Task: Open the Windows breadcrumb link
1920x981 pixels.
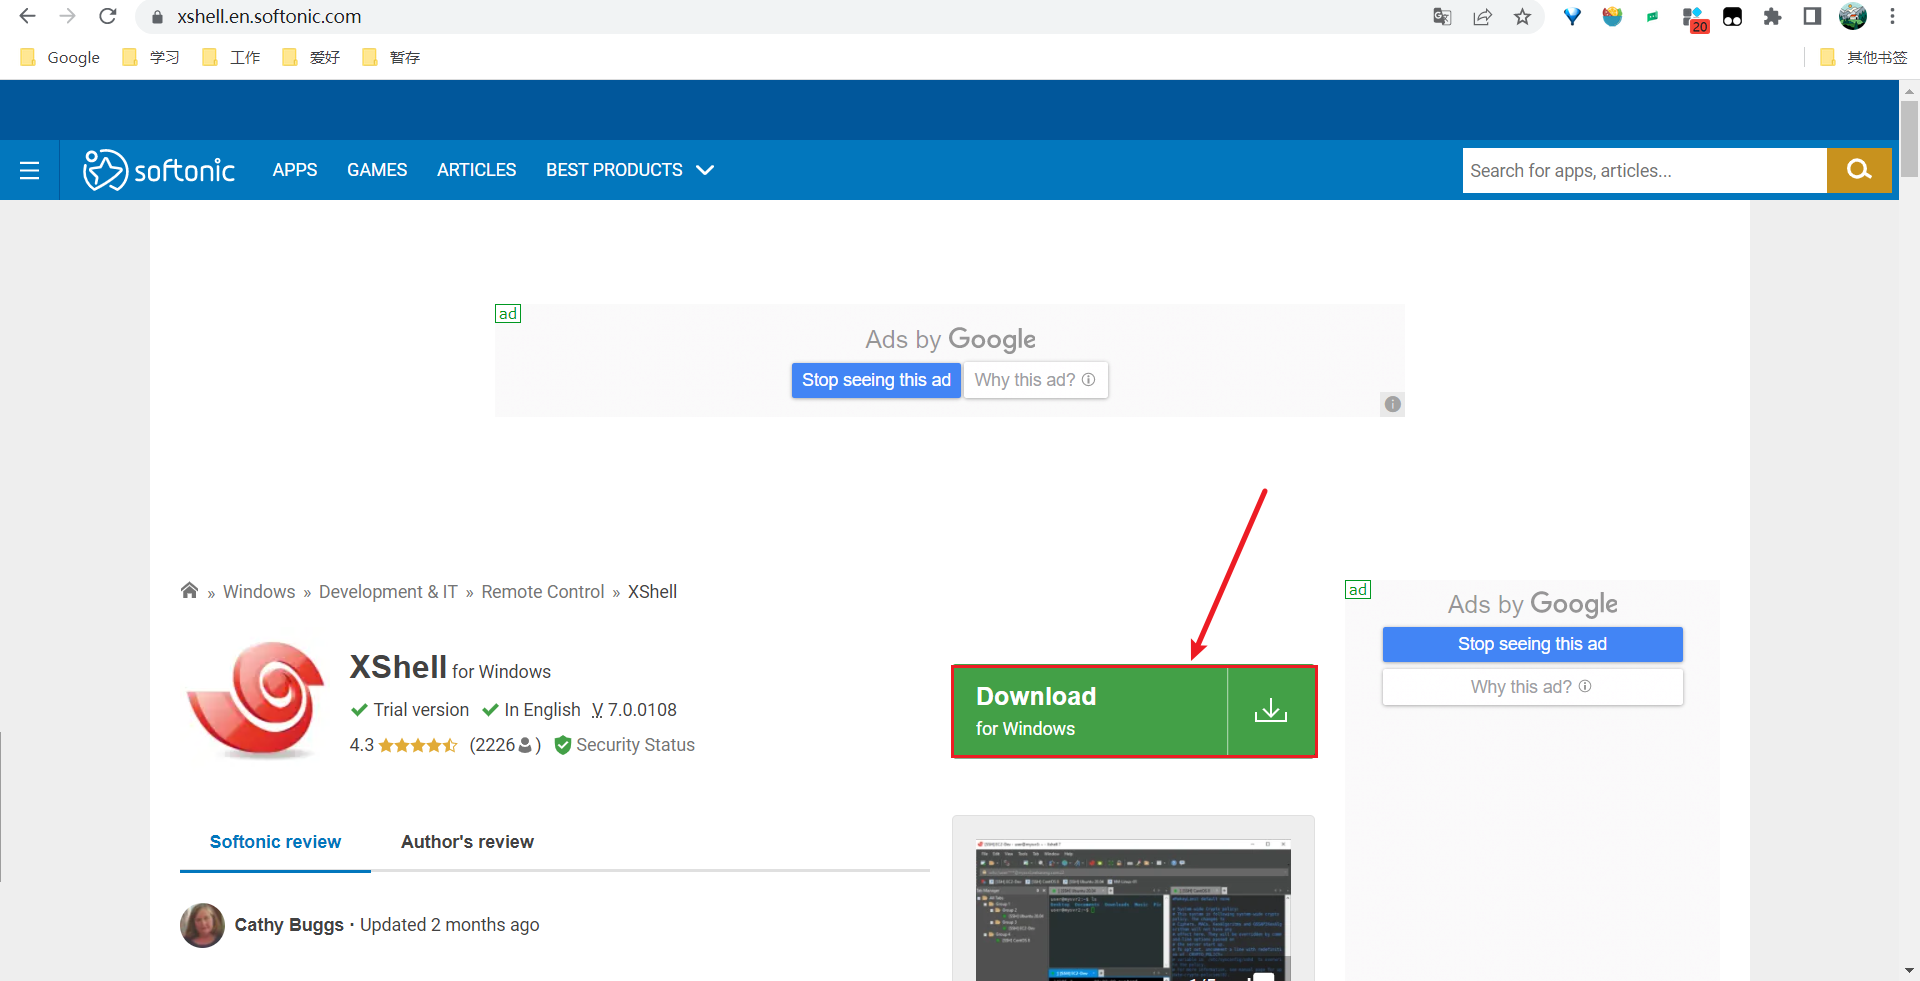Action: [x=259, y=592]
